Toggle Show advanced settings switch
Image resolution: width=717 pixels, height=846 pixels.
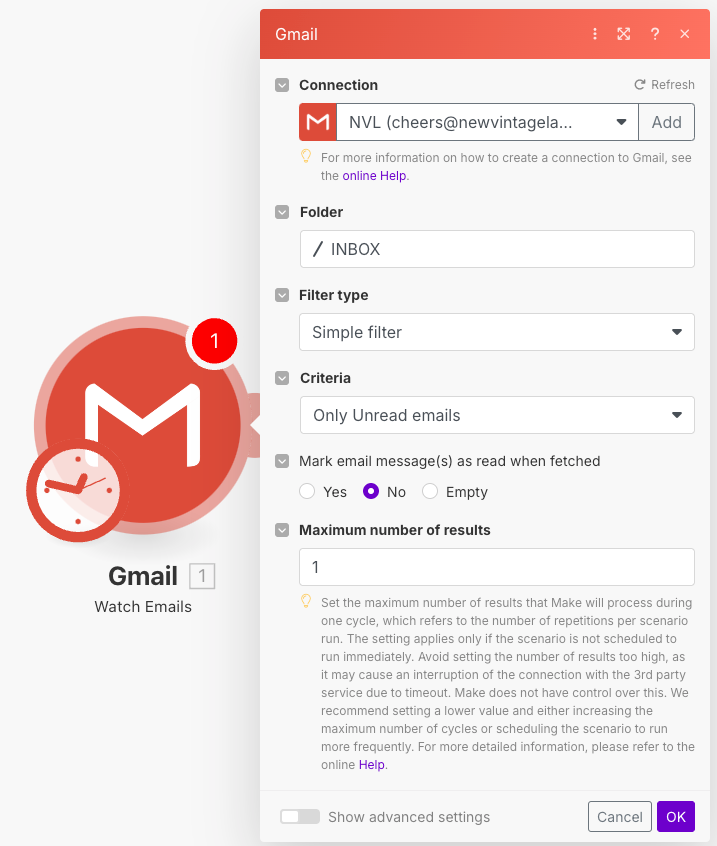click(300, 816)
